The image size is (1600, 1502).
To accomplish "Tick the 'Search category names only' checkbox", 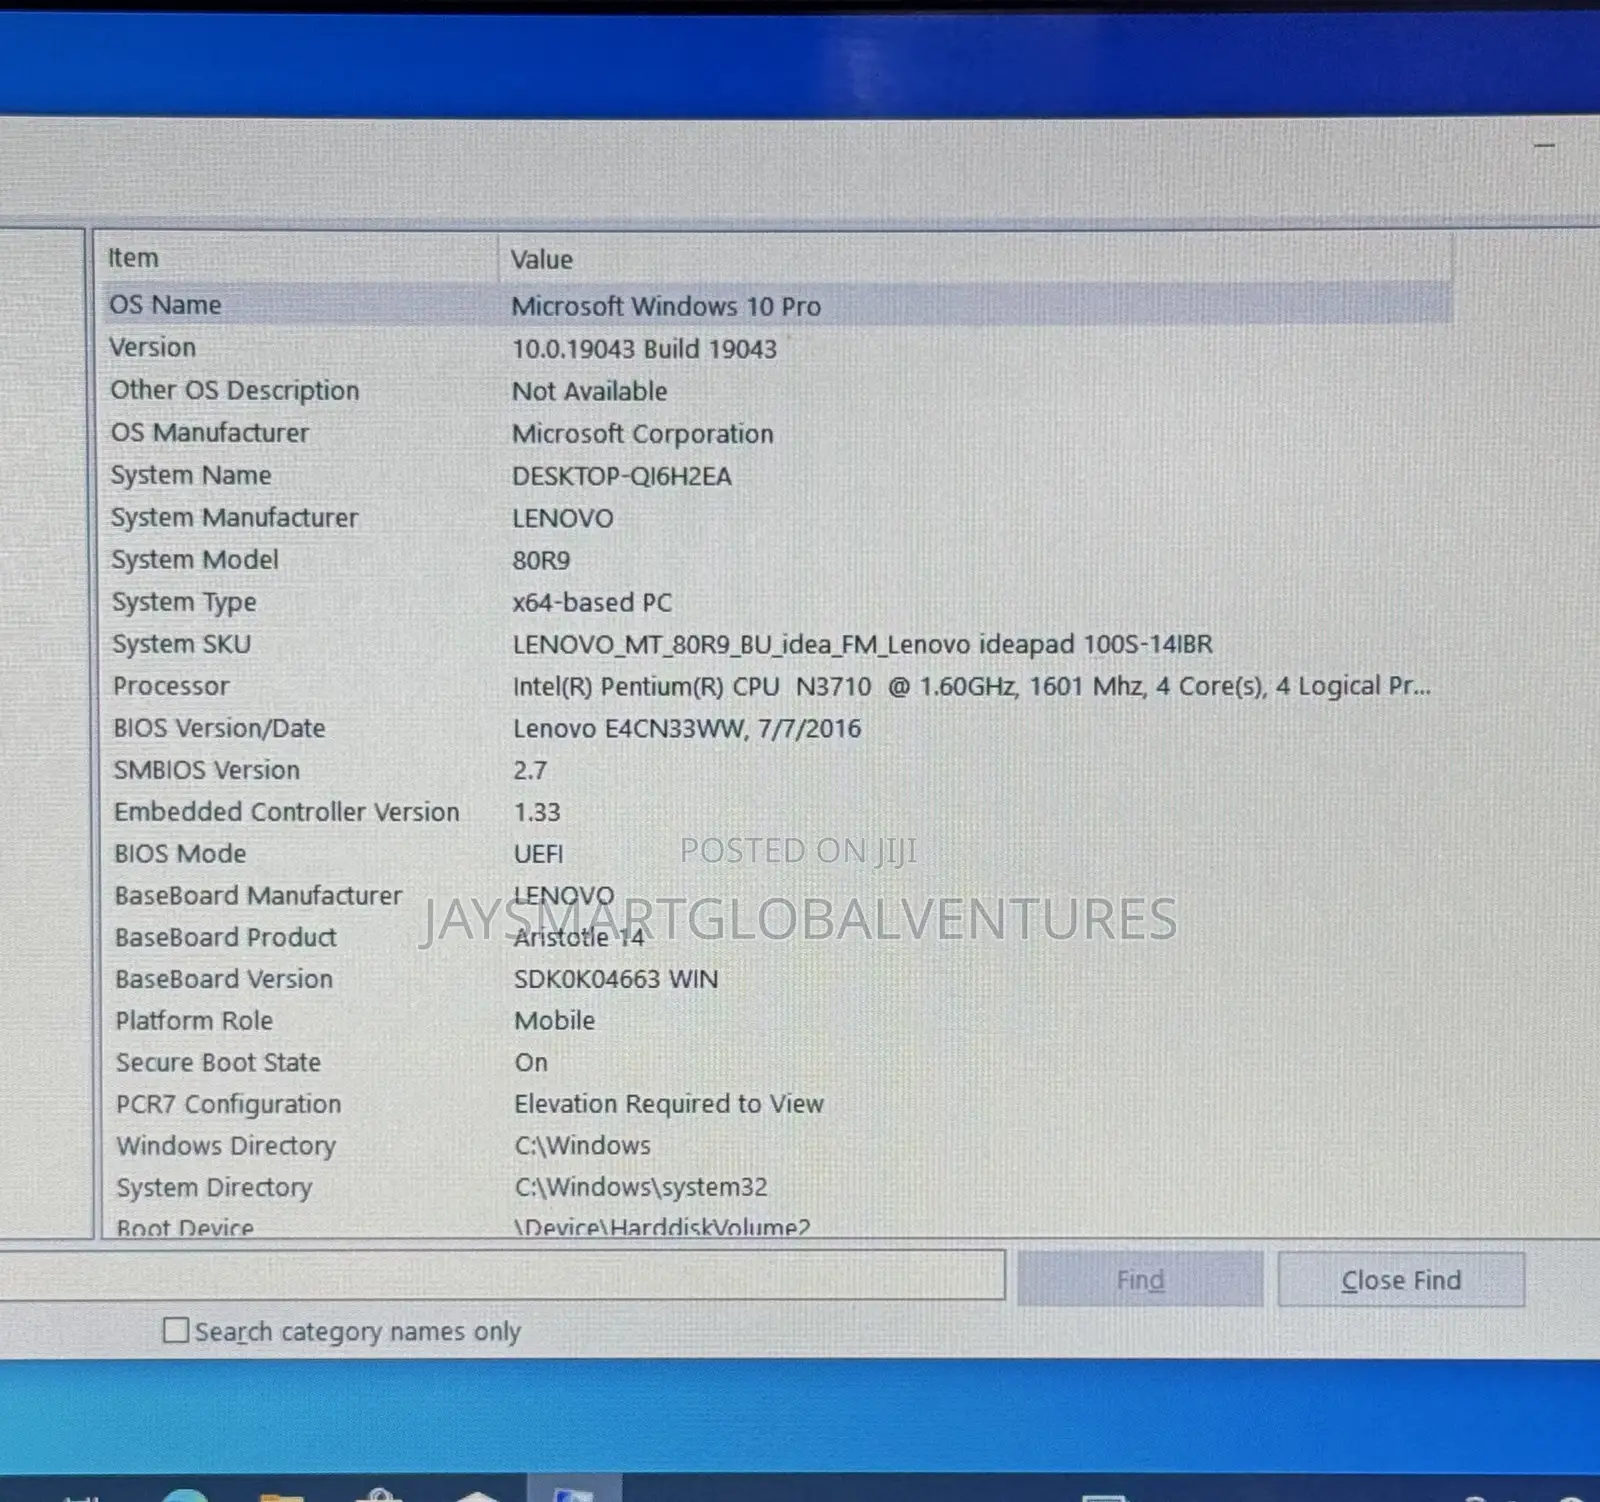I will [x=176, y=1330].
